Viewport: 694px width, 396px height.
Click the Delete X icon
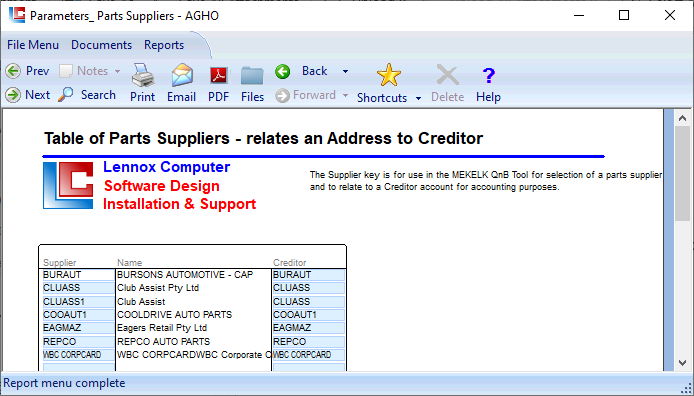[447, 75]
